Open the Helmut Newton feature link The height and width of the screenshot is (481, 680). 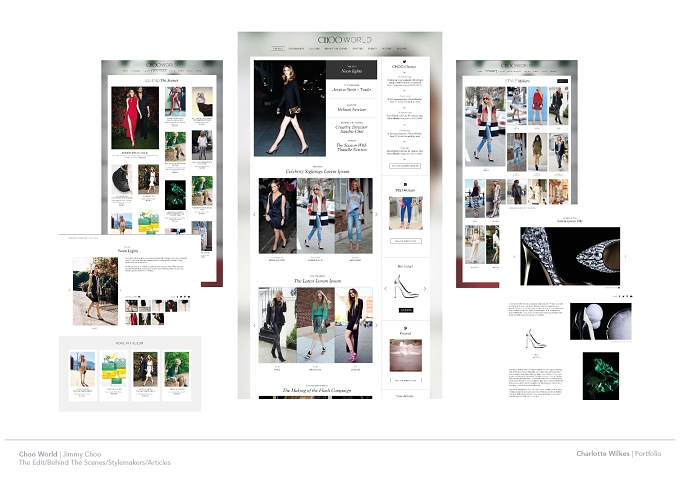pos(351,108)
